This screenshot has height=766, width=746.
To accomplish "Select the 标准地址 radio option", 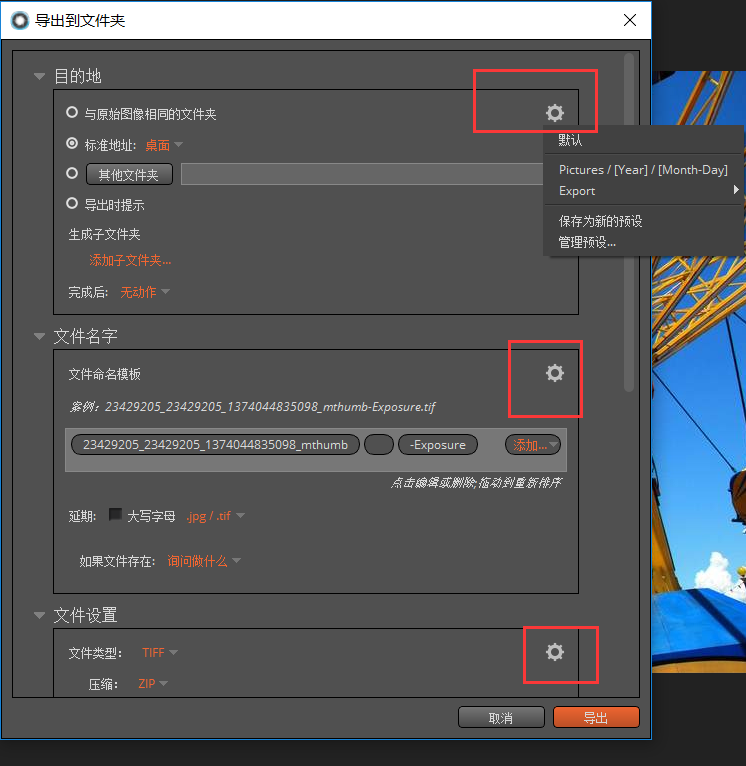I will (x=72, y=144).
